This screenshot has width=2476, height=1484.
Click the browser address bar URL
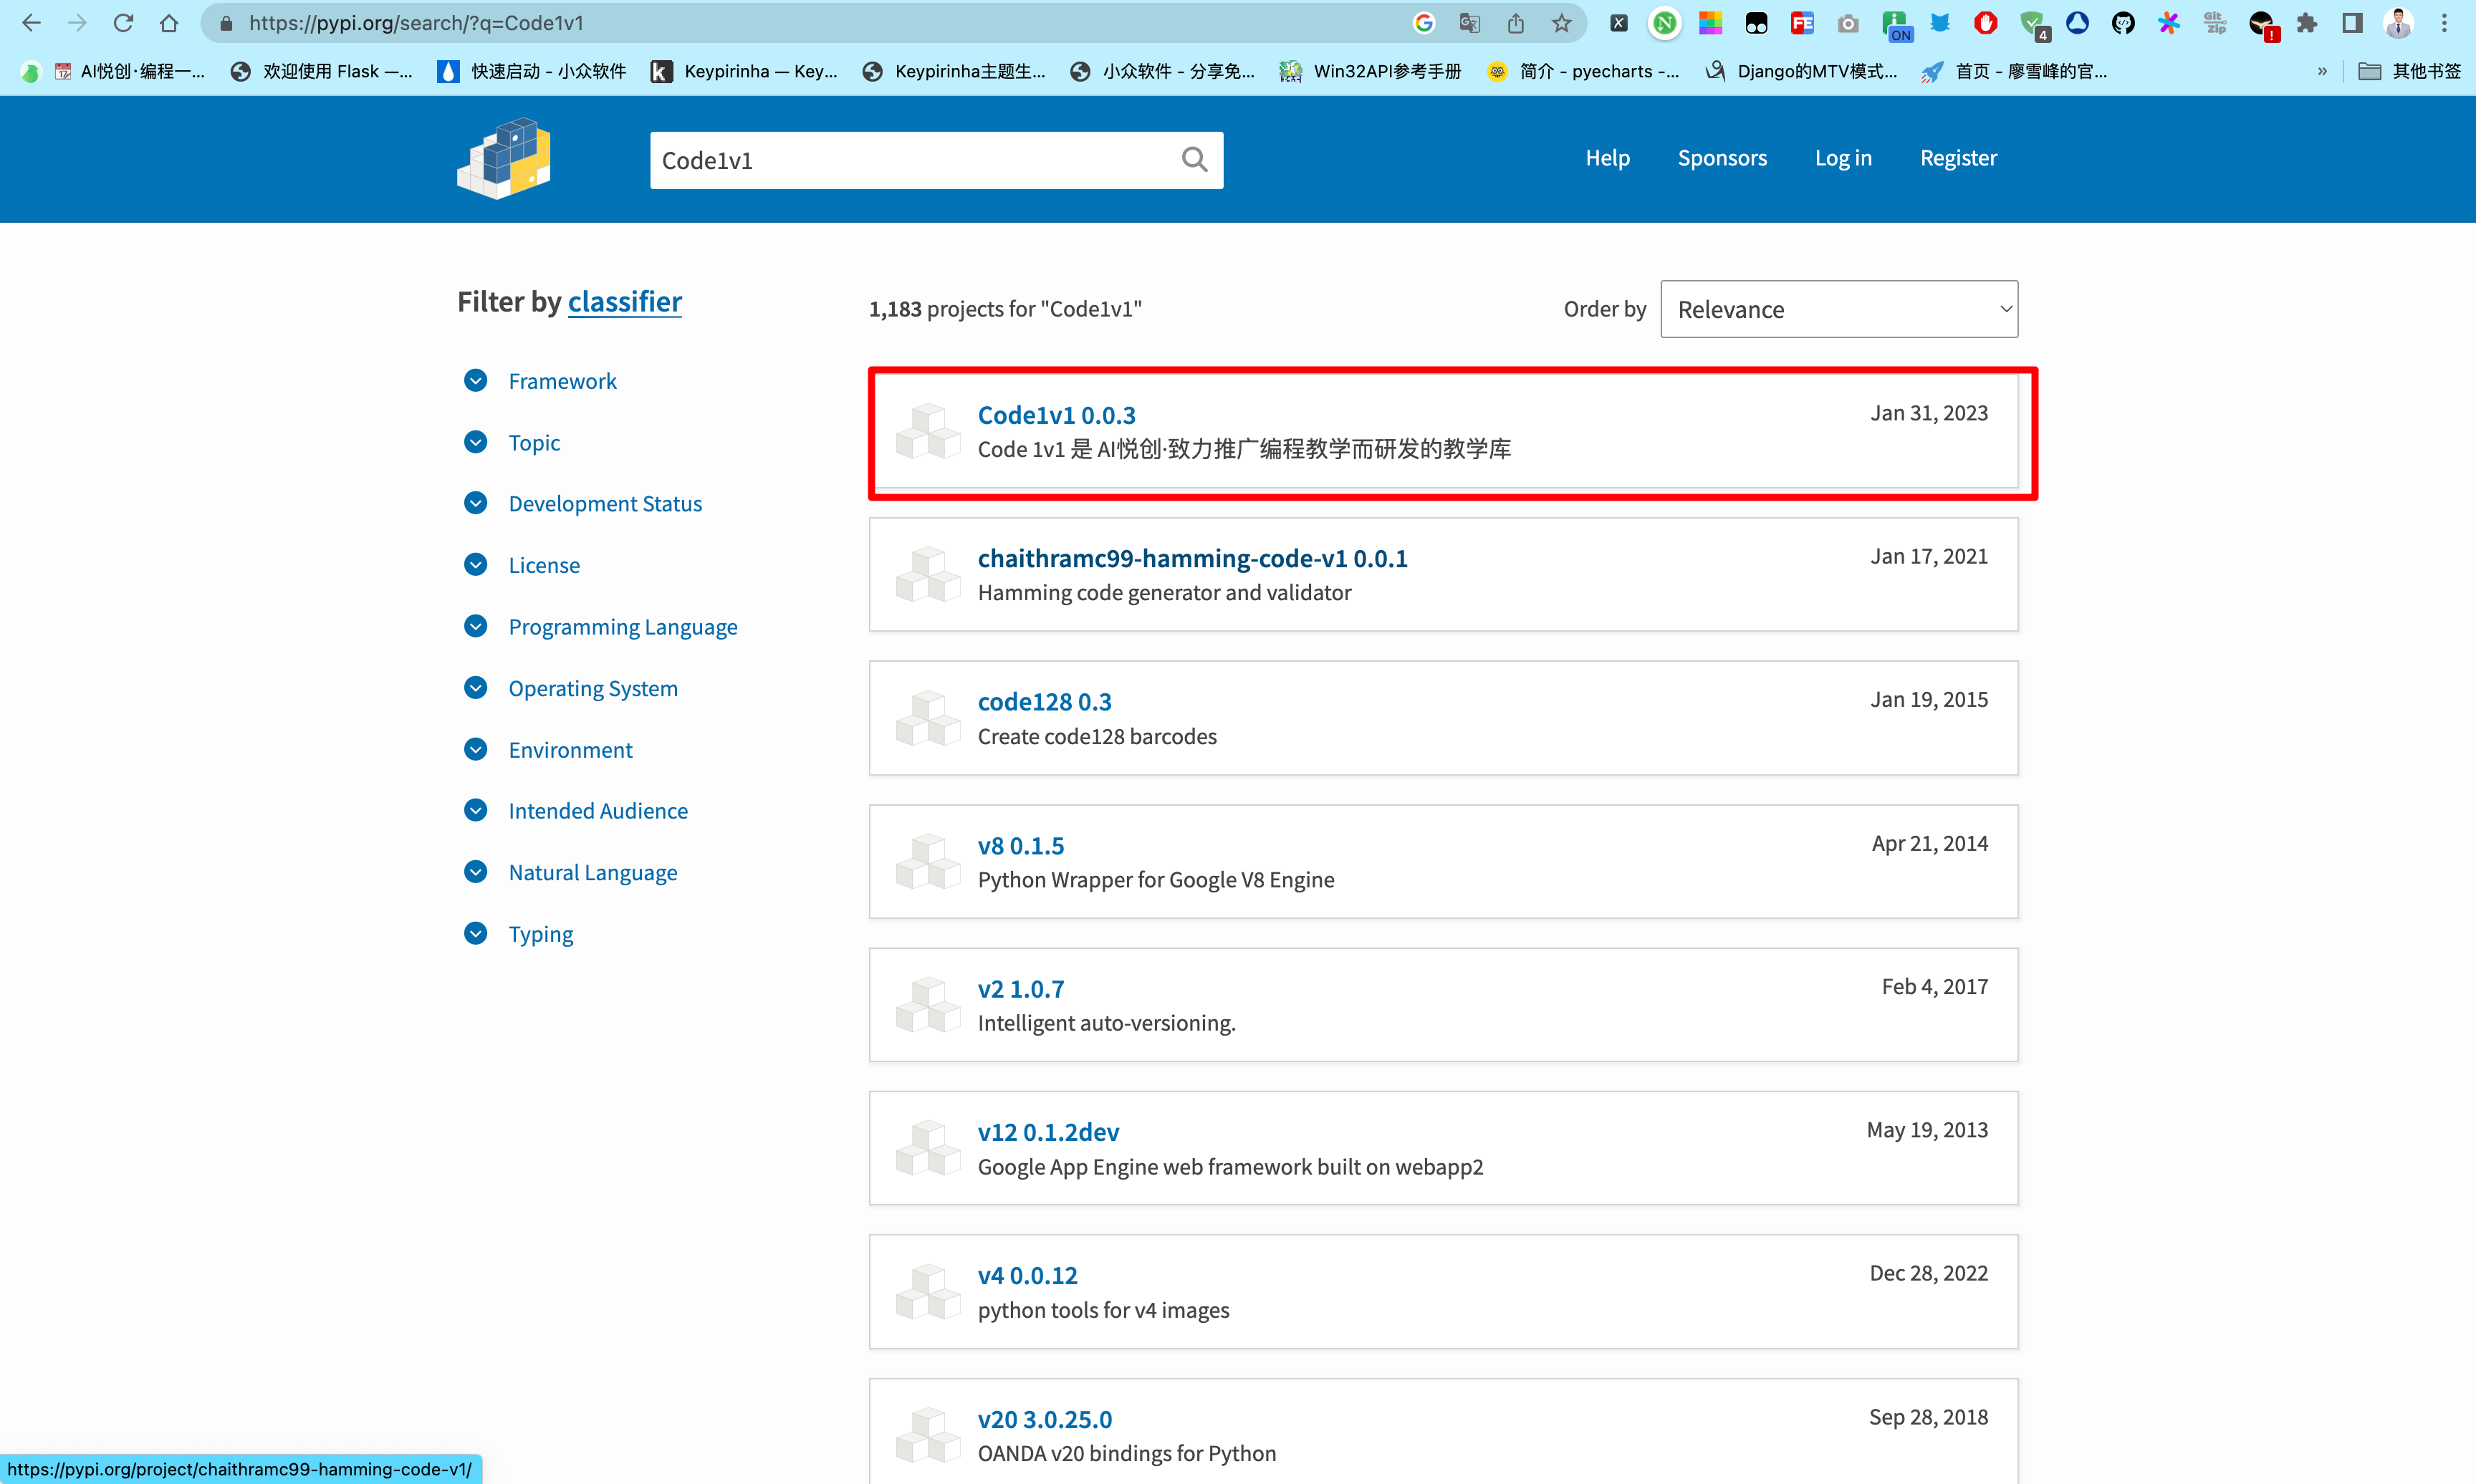(x=416, y=23)
